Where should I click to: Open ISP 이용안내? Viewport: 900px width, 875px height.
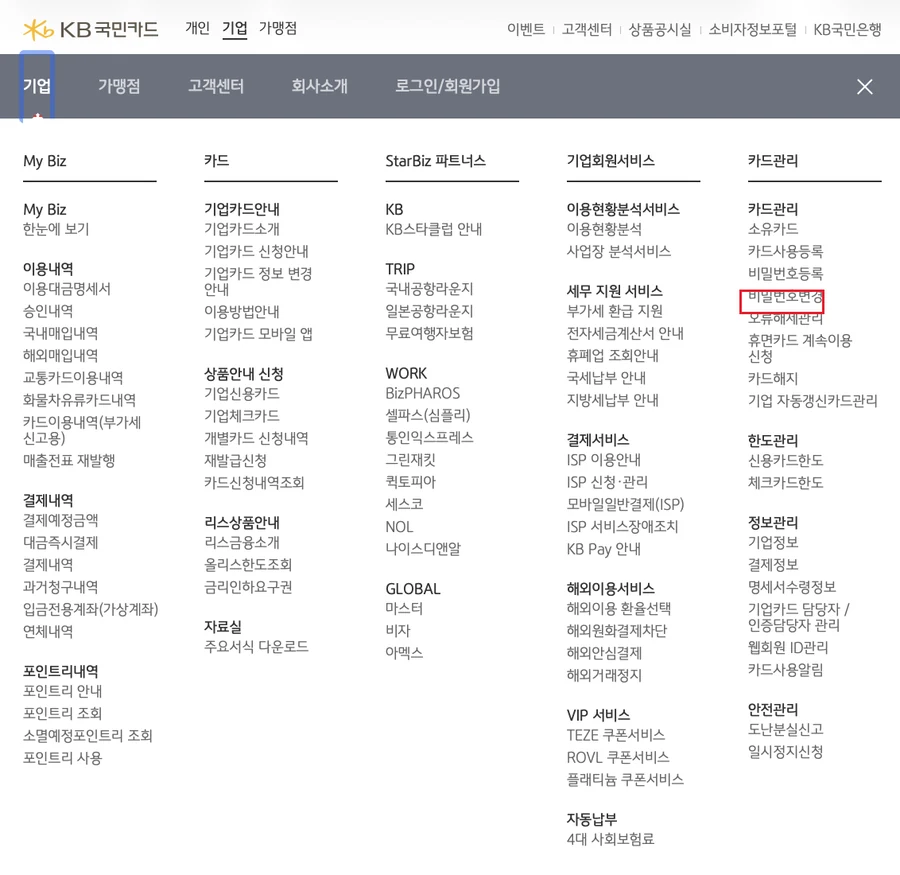603,460
